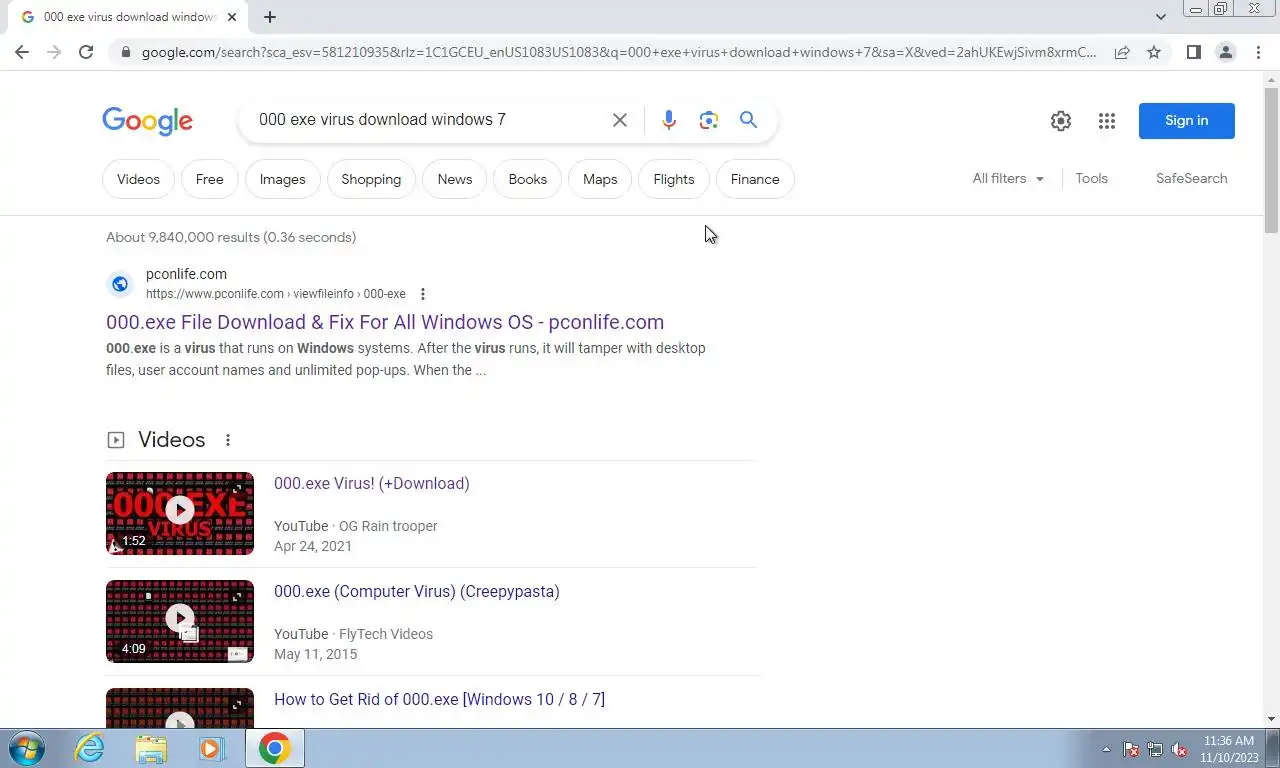Open Chrome three-dot menu
This screenshot has height=768, width=1280.
[1258, 52]
